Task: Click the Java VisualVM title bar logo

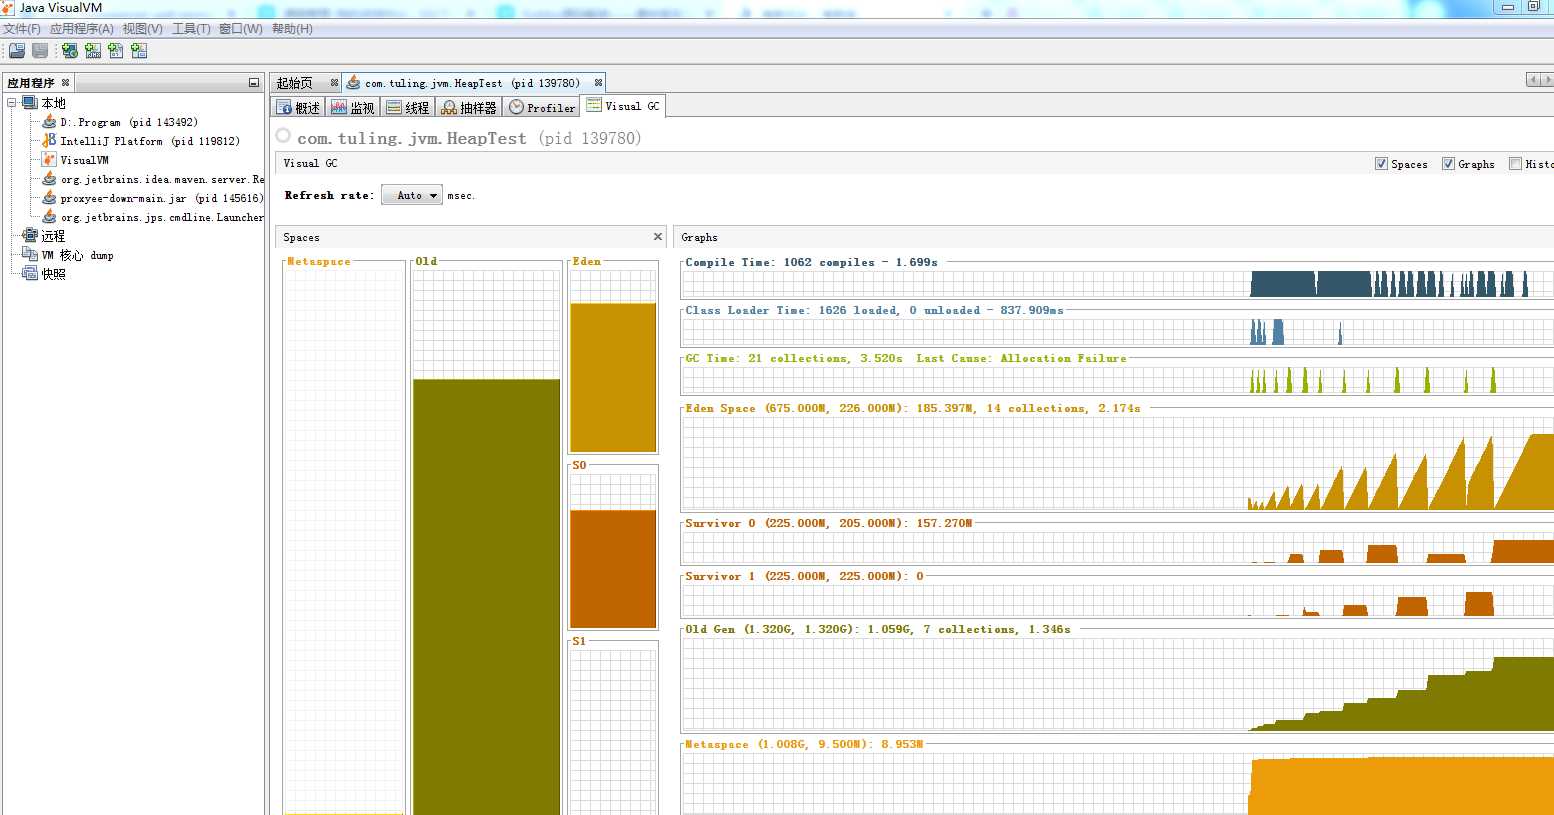Action: [8, 8]
